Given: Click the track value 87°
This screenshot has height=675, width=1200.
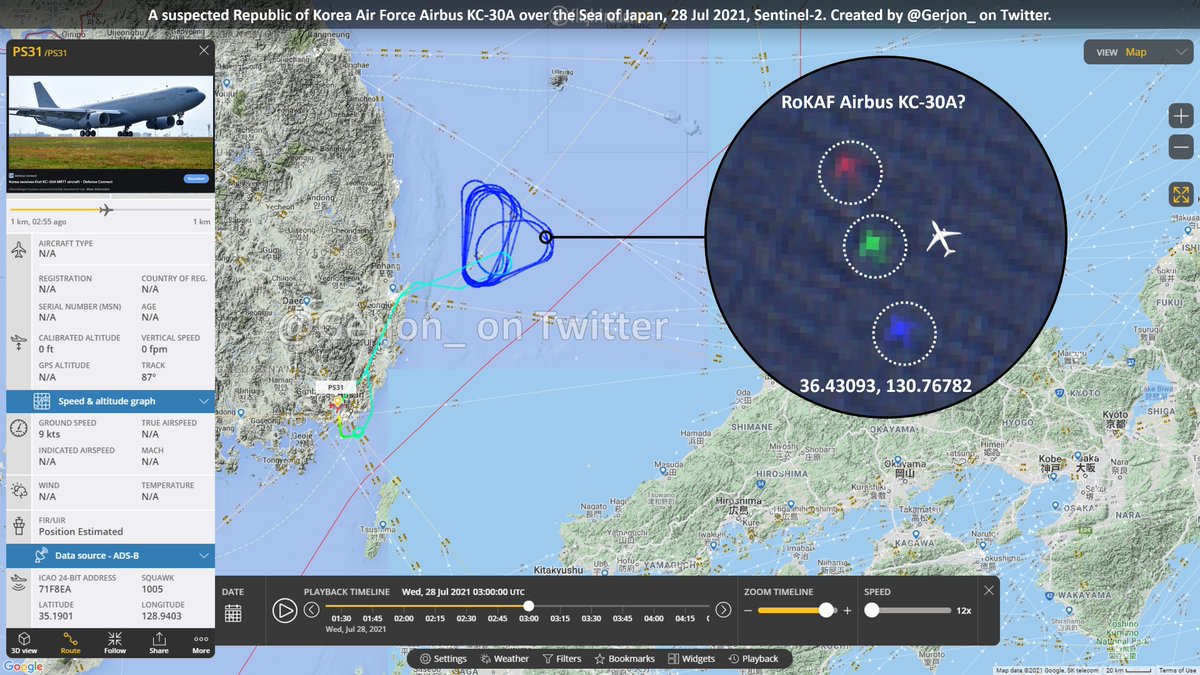Looking at the screenshot, I should coord(148,377).
